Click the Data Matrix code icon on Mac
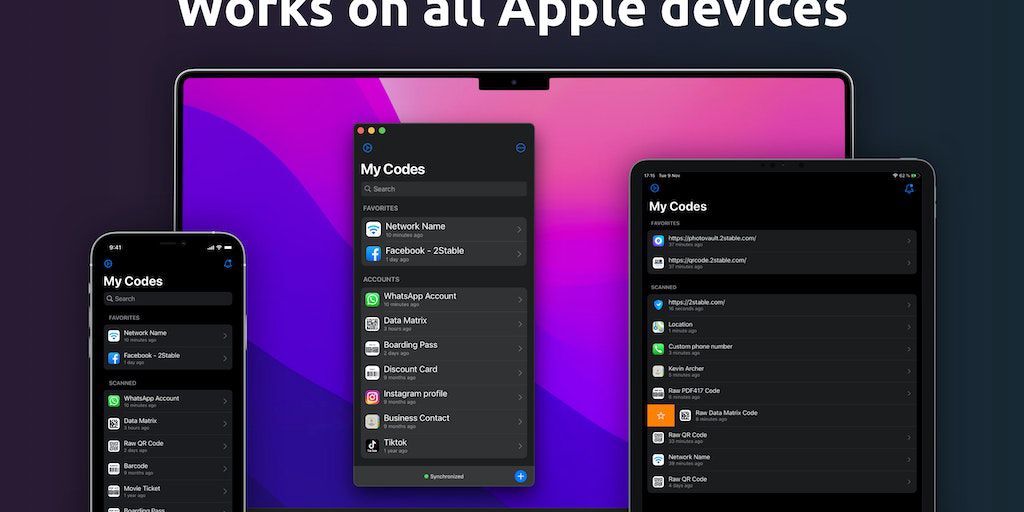The image size is (1024, 512). (x=372, y=324)
